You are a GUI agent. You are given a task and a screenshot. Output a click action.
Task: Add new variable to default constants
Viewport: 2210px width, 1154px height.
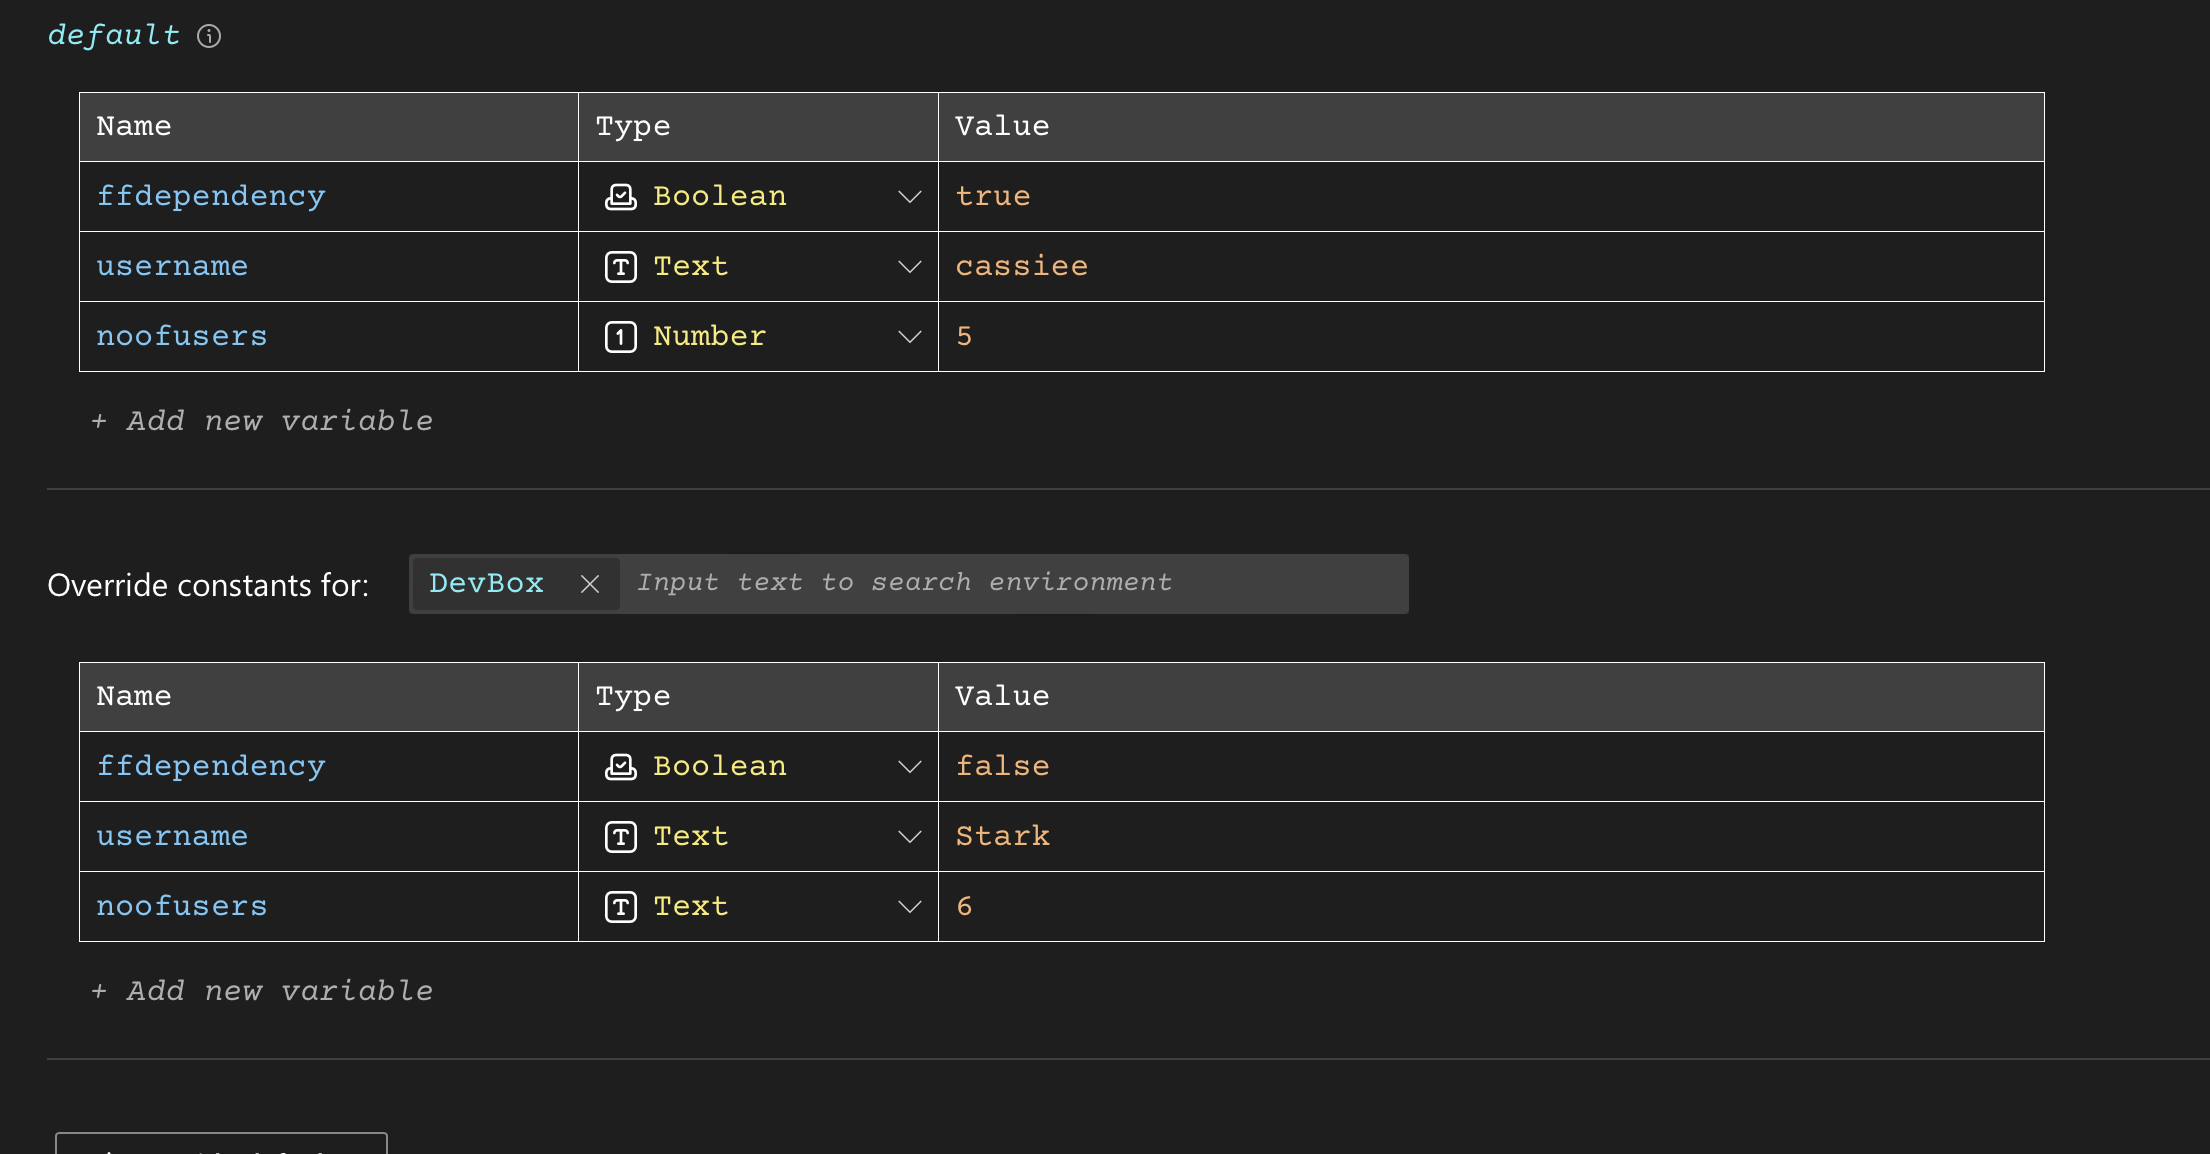(262, 421)
